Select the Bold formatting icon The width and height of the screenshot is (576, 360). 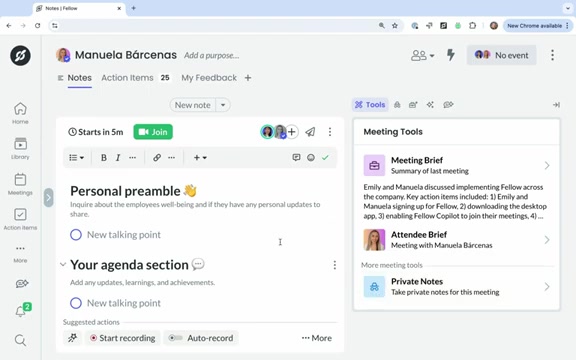[104, 158]
